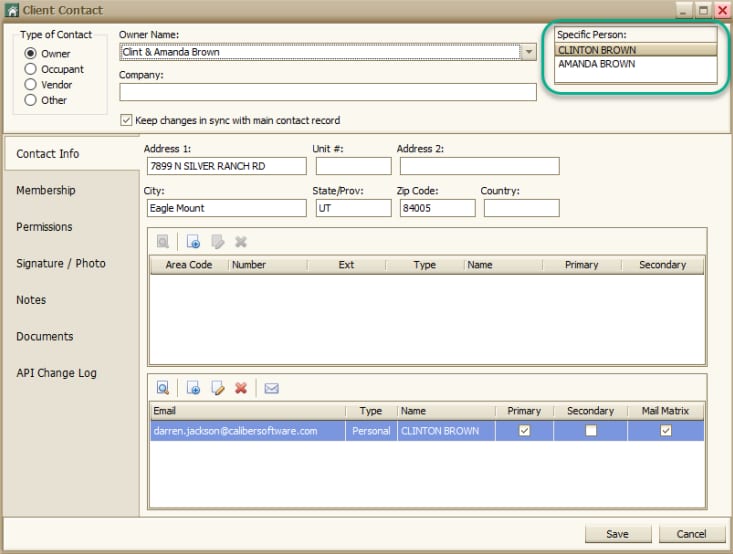Close the Client Contact window
733x554 pixels.
[723, 10]
